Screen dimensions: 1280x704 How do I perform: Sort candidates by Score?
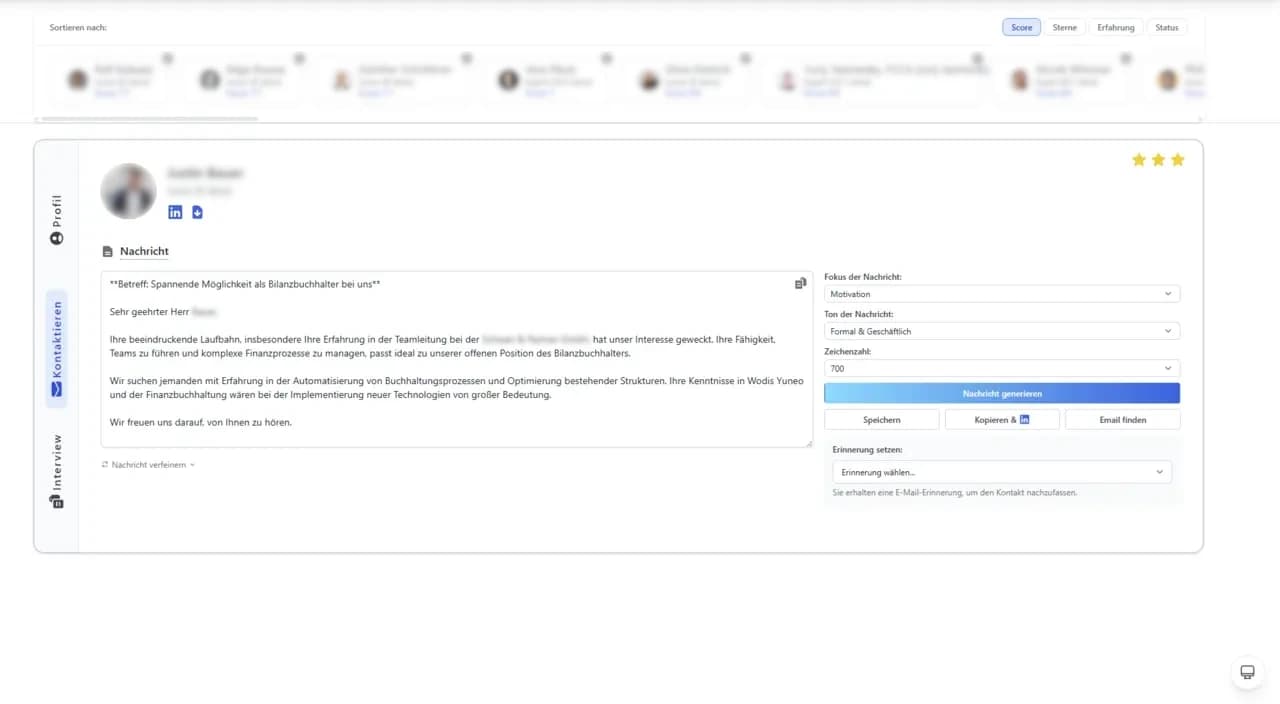point(1021,27)
